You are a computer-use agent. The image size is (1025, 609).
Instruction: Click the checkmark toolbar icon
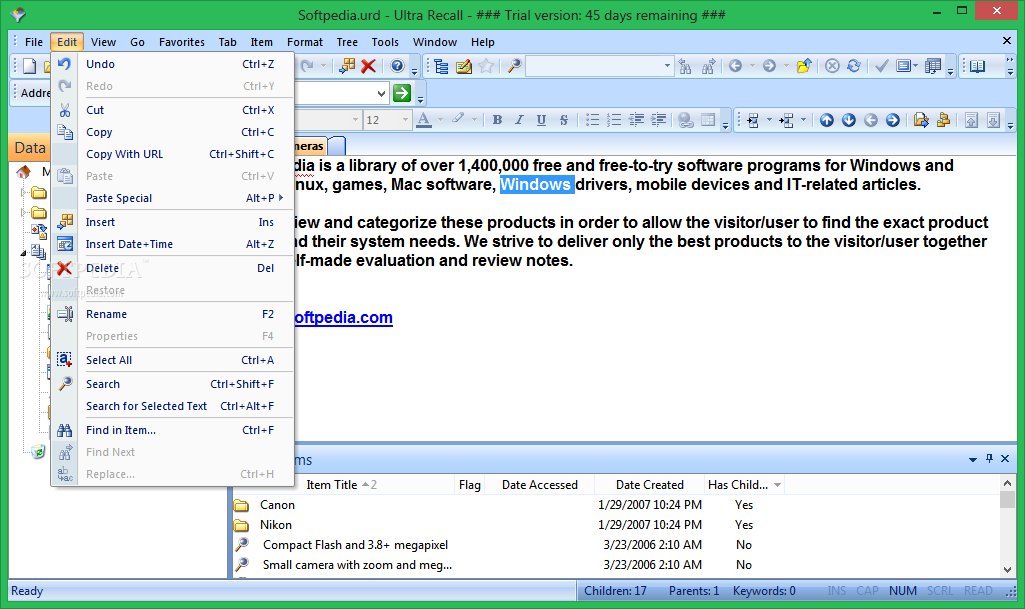pyautogui.click(x=882, y=66)
